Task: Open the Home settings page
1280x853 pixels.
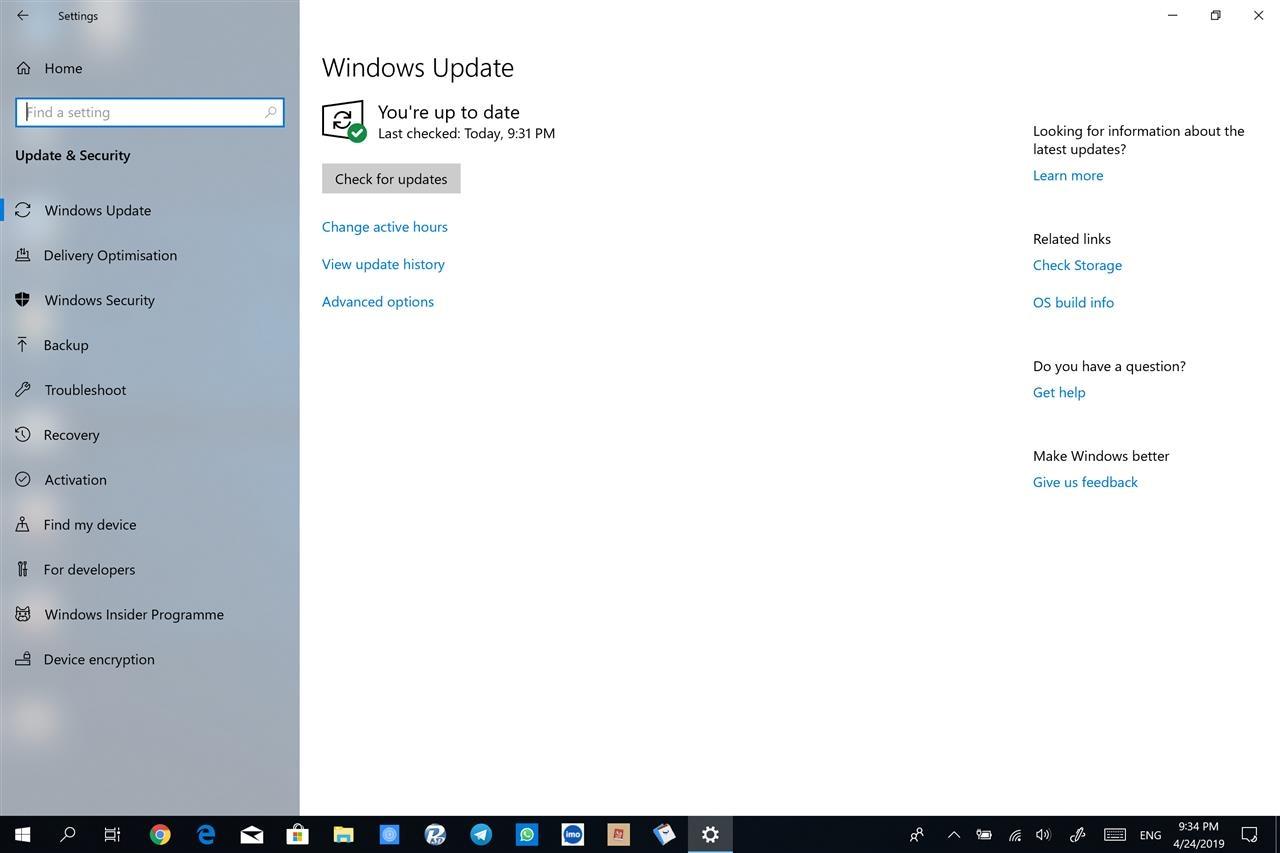Action: [x=63, y=68]
